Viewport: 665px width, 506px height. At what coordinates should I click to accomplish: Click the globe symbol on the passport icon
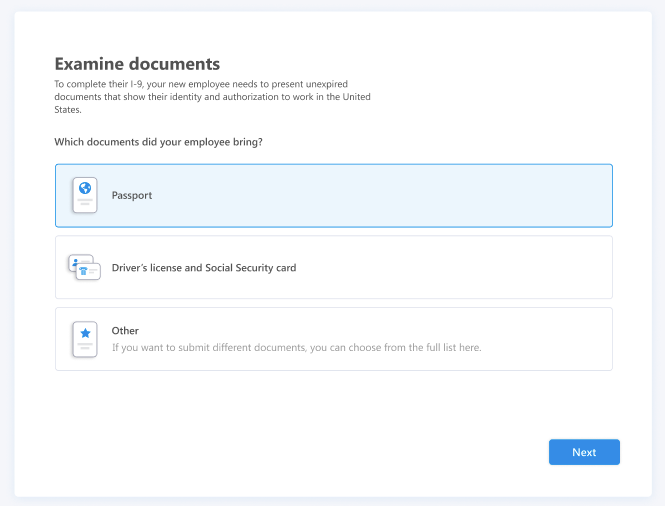[x=85, y=188]
